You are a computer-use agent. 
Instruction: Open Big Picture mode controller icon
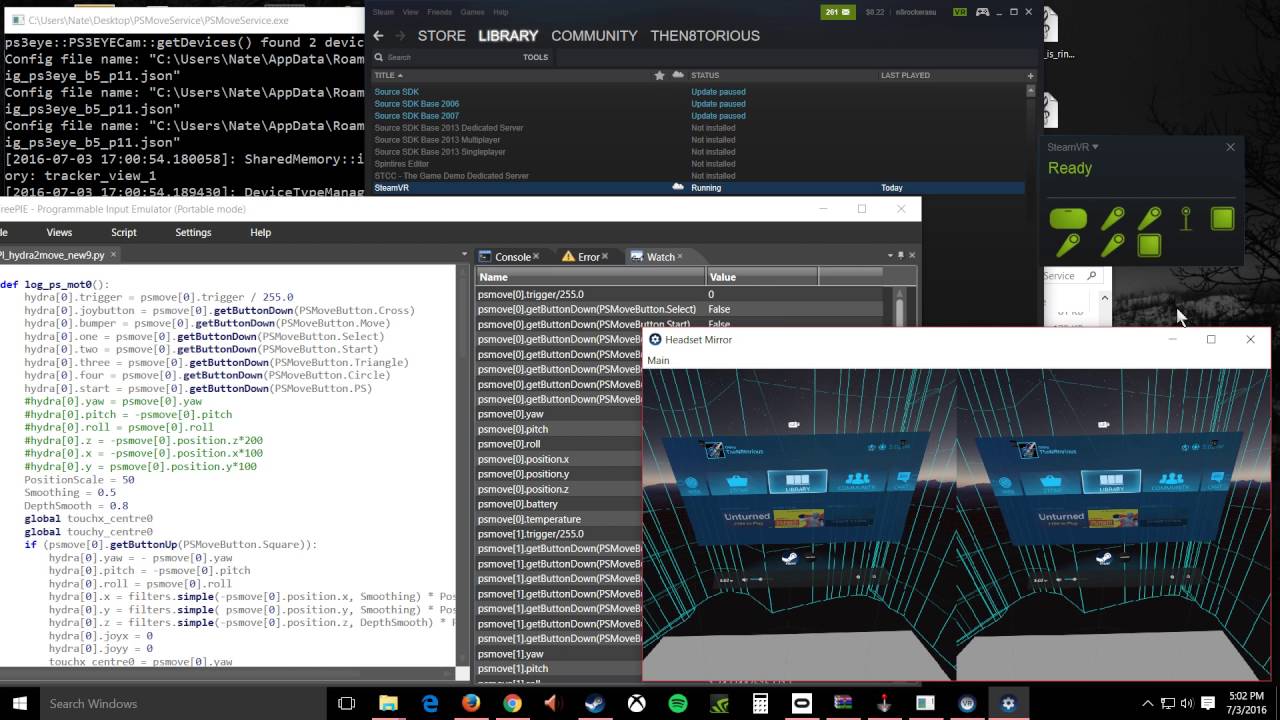pyautogui.click(x=982, y=12)
